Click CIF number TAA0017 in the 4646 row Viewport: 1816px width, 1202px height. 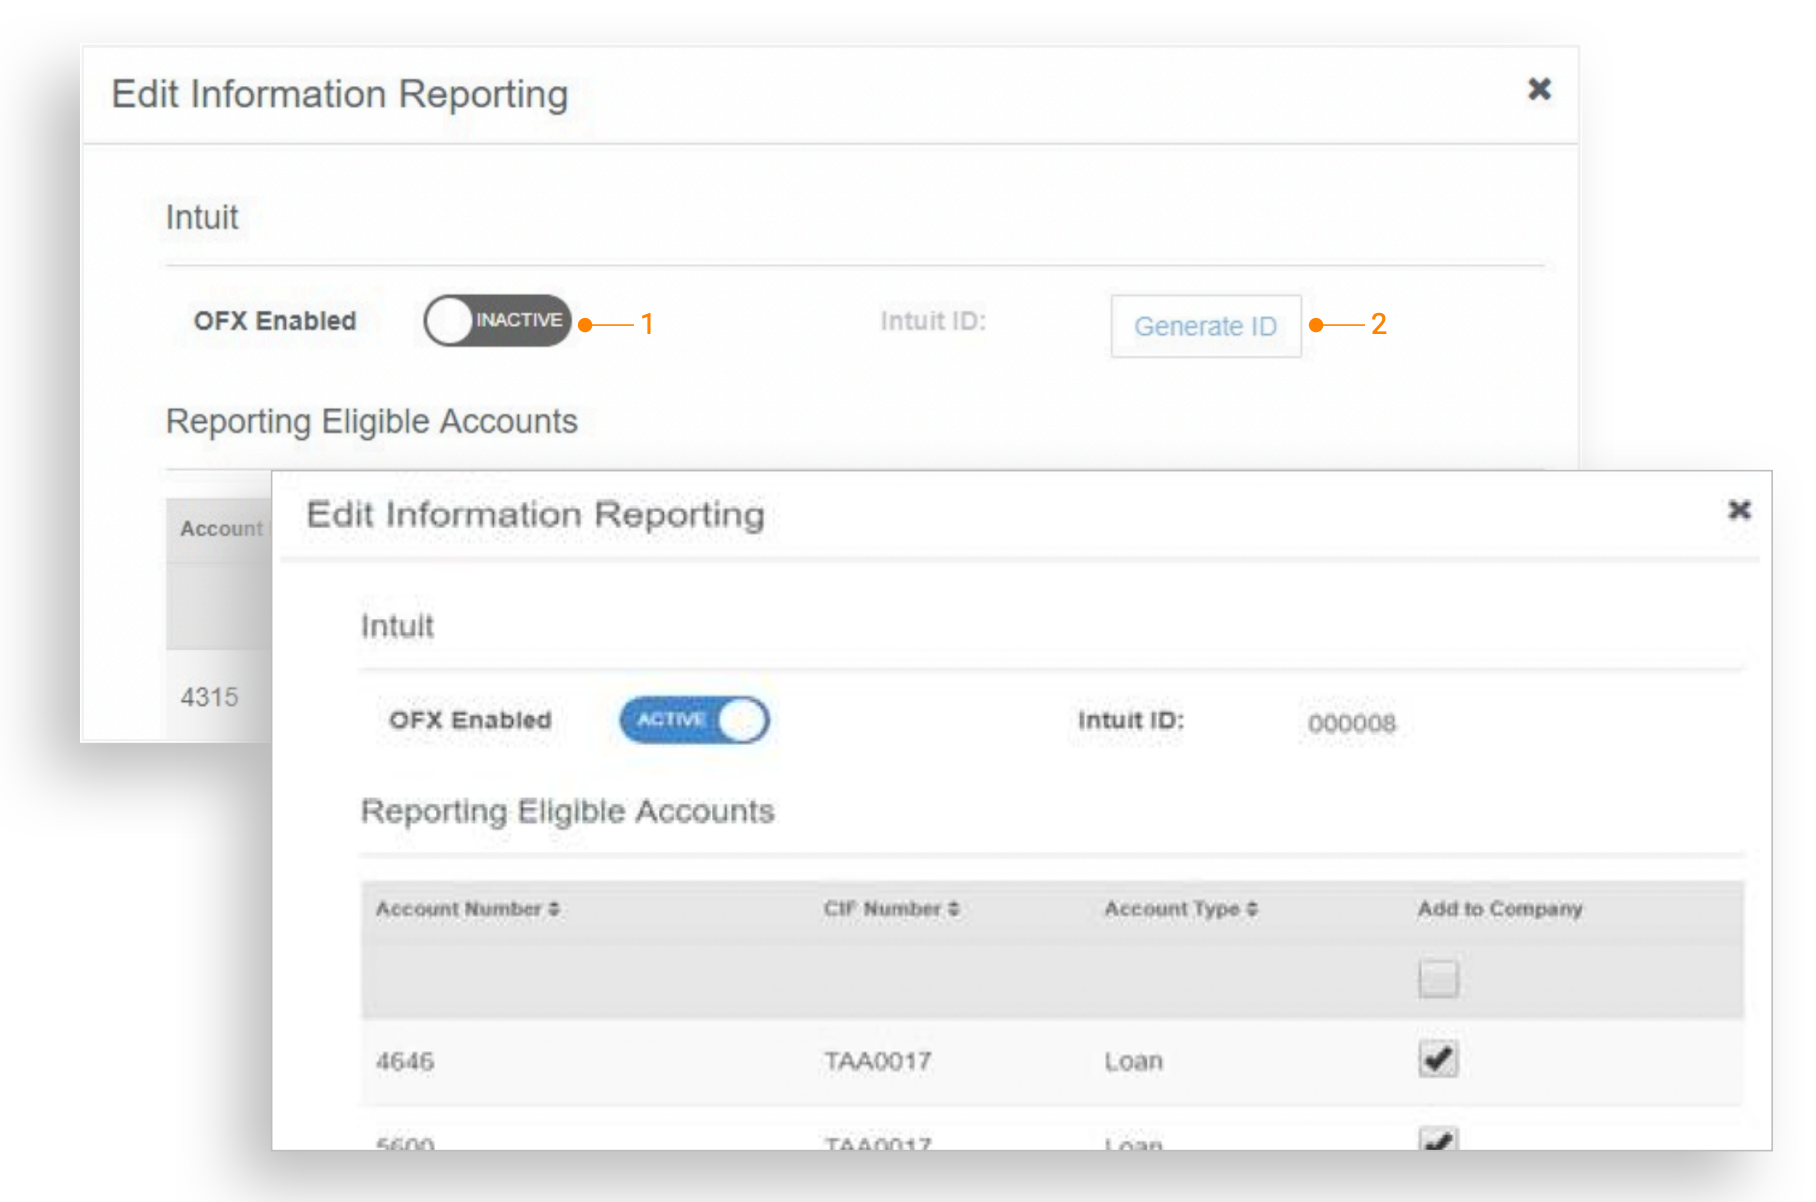pos(877,1061)
